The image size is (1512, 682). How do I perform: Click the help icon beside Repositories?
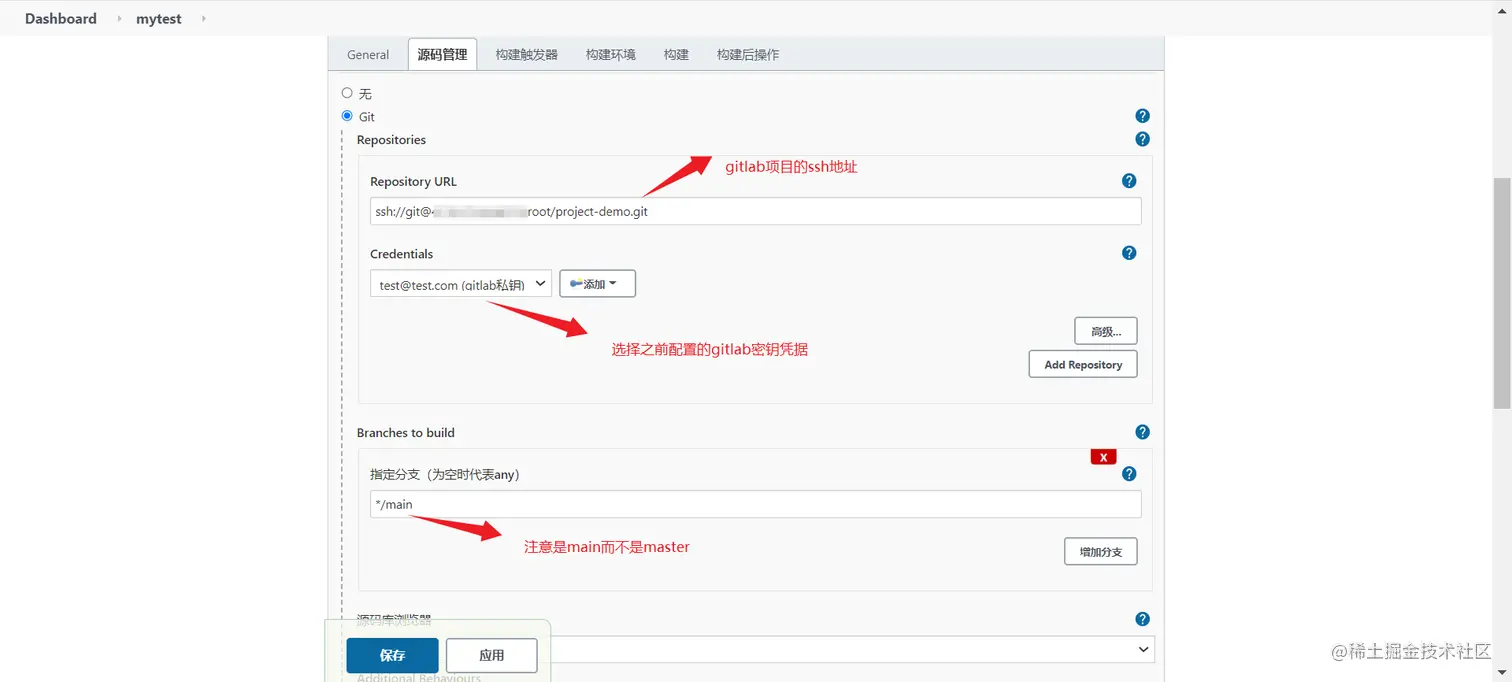[x=1142, y=139]
